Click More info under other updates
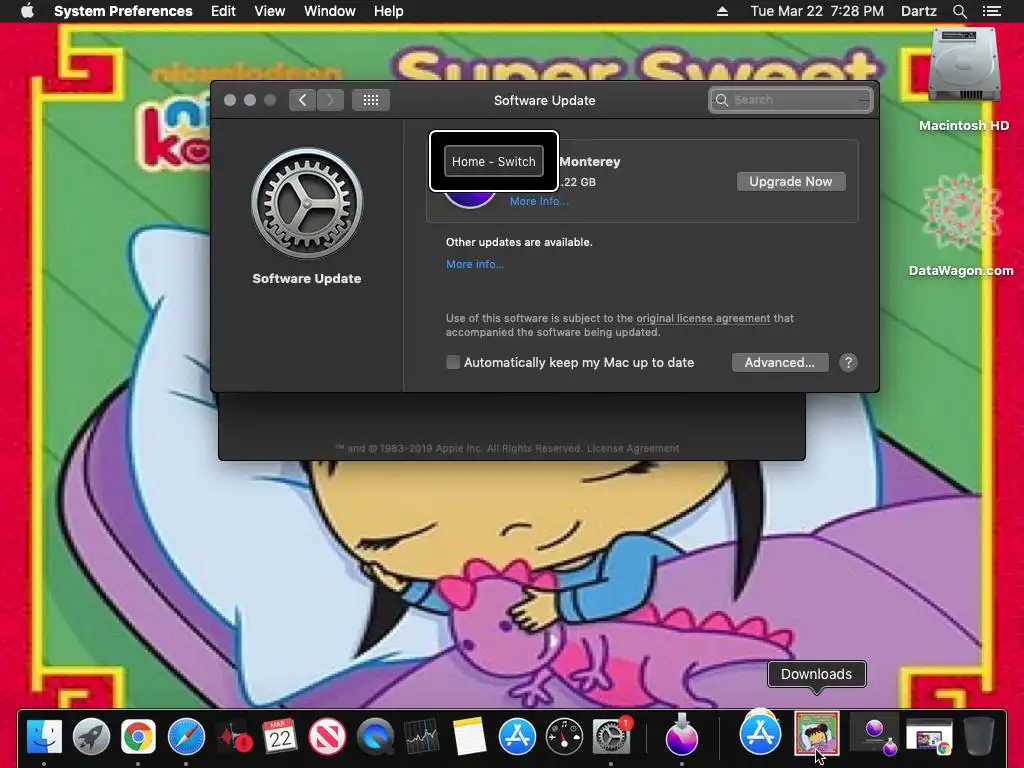Viewport: 1024px width, 768px height. tap(475, 264)
